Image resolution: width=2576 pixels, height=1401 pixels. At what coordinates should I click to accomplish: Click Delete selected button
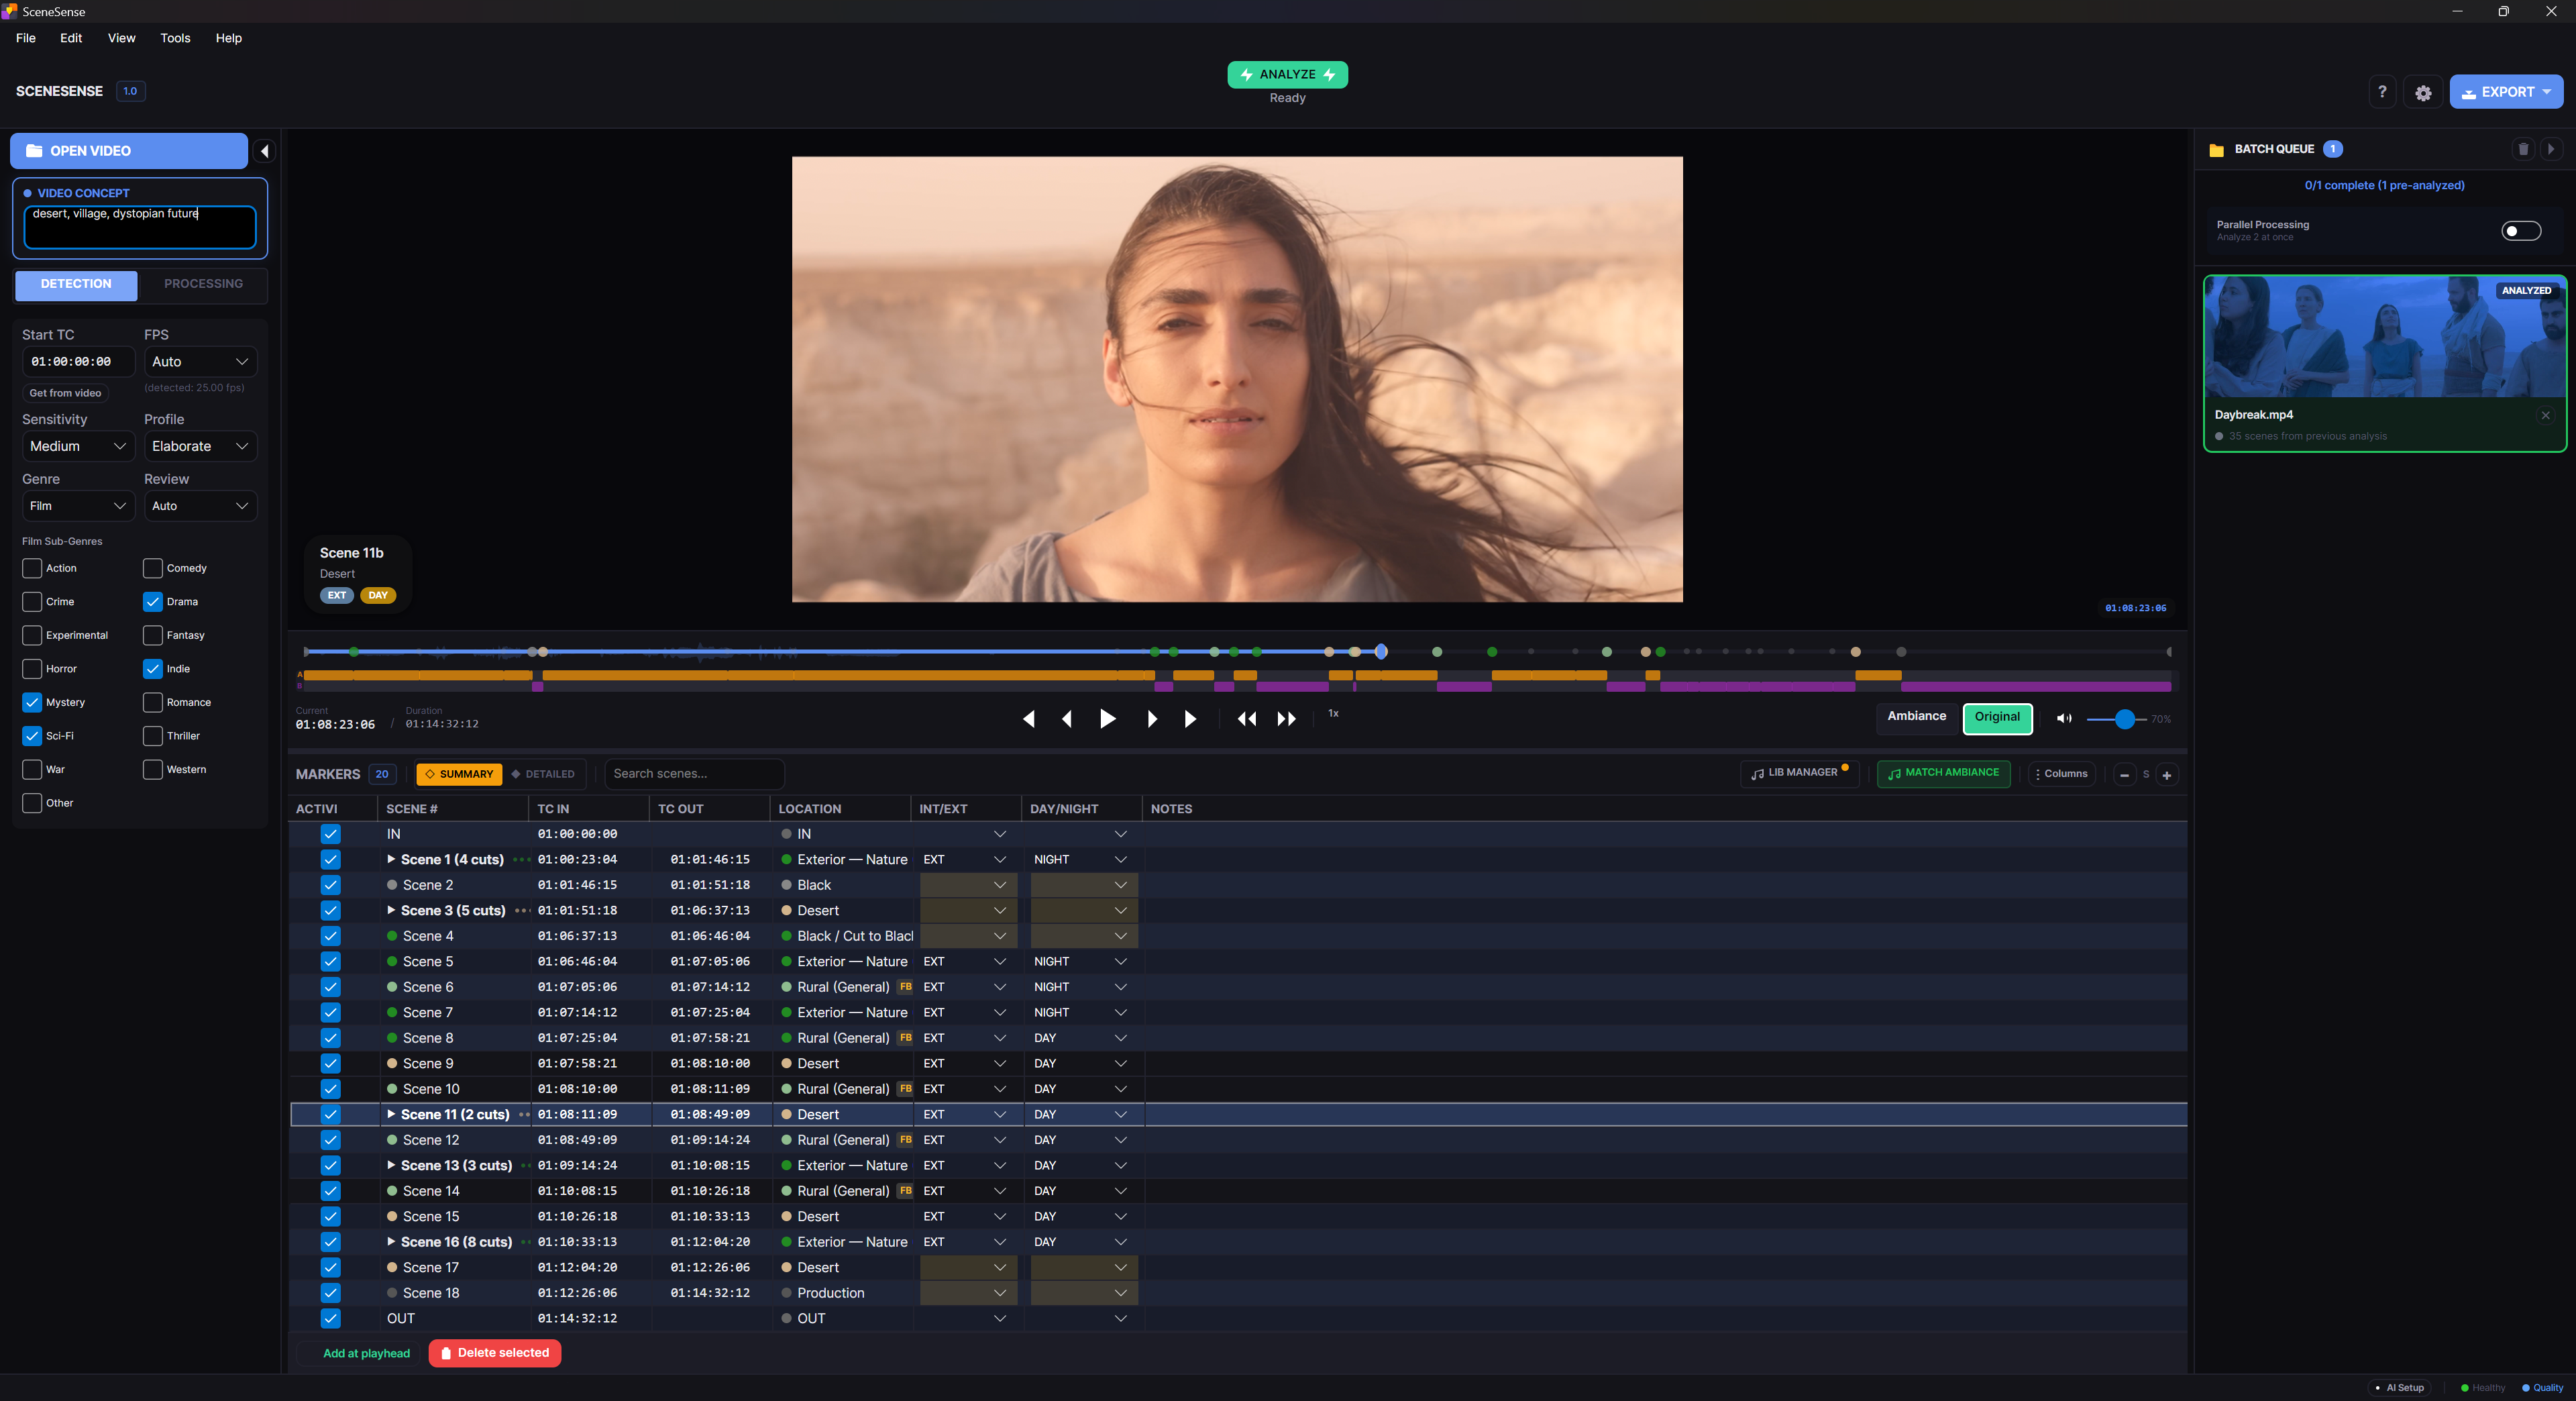click(494, 1353)
